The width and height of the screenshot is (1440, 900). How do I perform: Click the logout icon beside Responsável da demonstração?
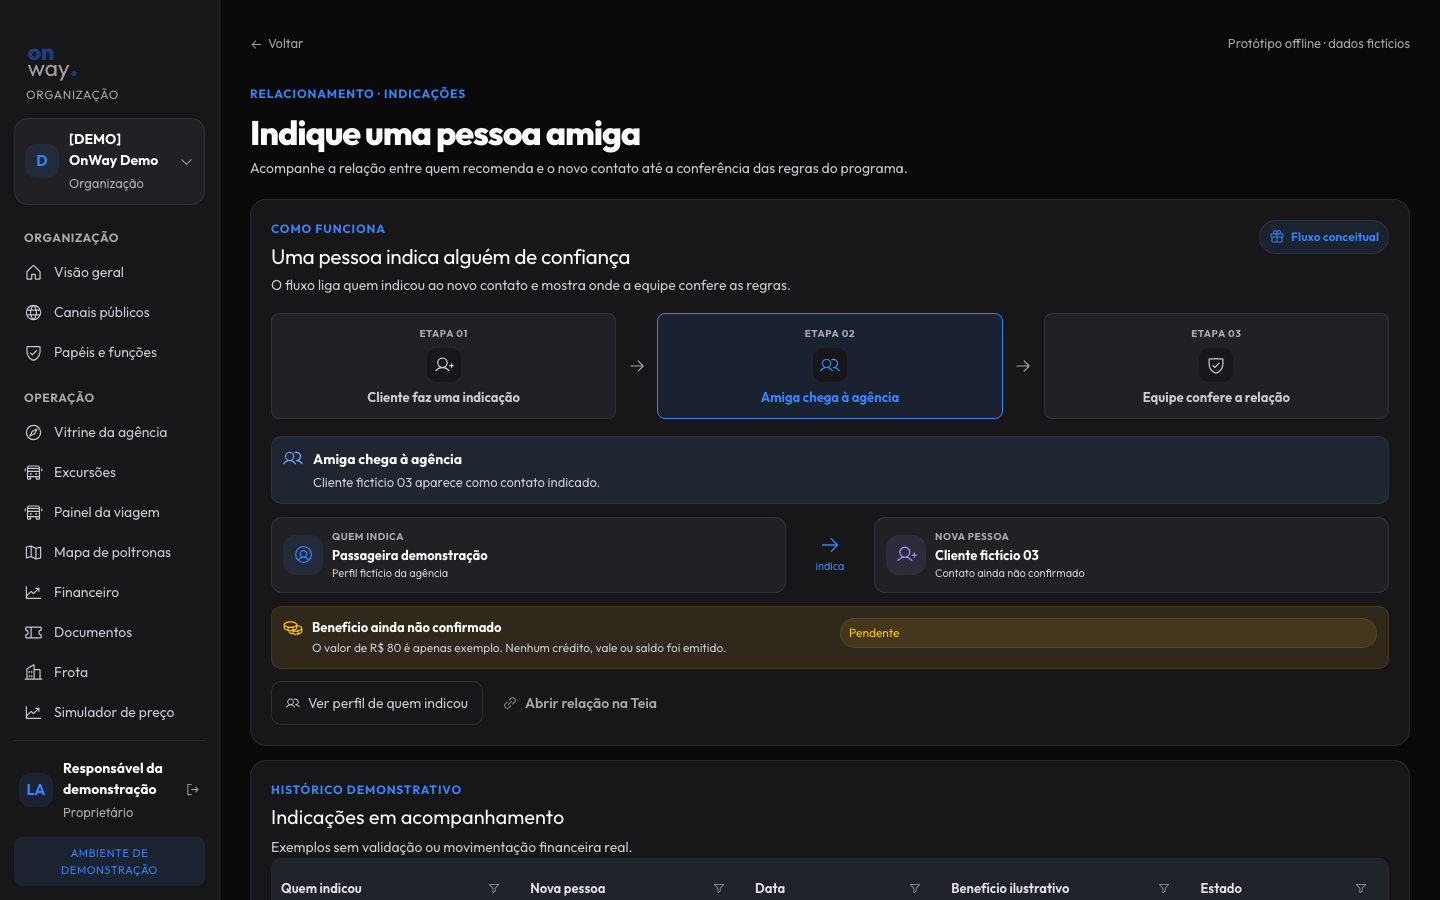coord(193,790)
